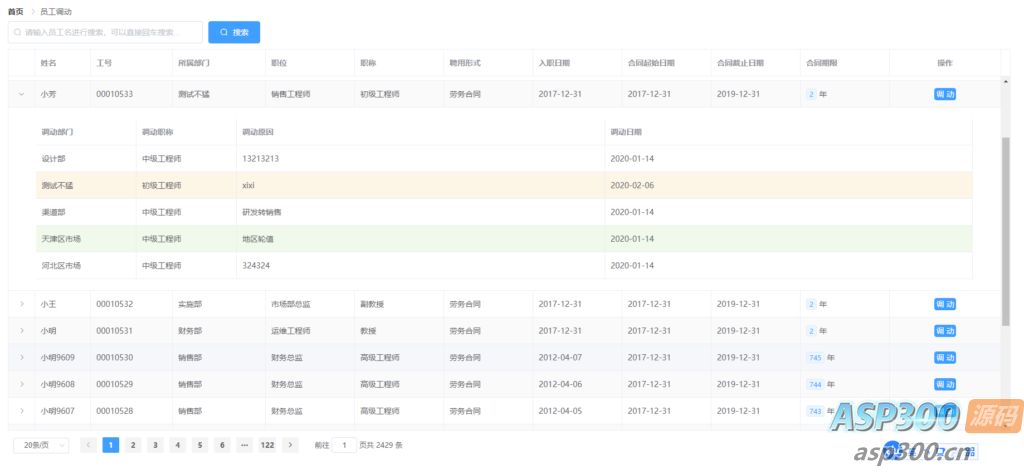Expand the row for 小明9609
The height and width of the screenshot is (474, 1024).
coord(21,358)
